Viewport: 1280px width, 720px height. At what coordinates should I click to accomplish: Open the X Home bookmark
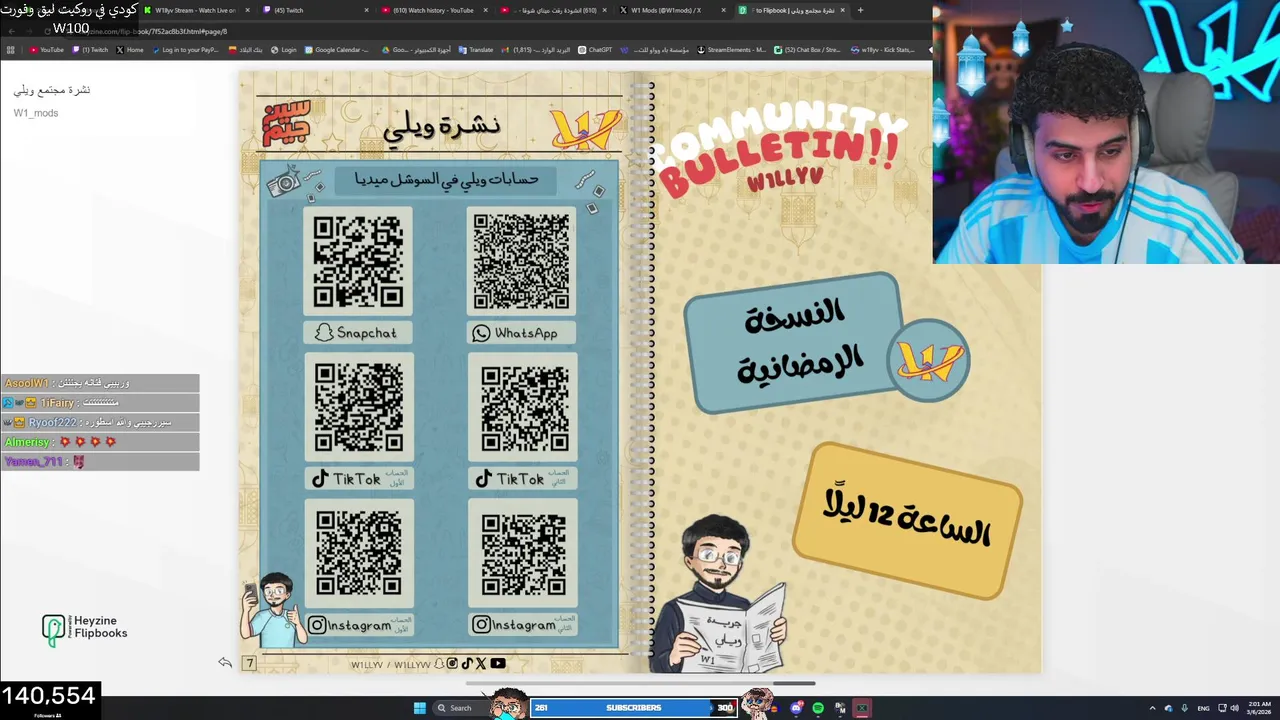click(130, 50)
